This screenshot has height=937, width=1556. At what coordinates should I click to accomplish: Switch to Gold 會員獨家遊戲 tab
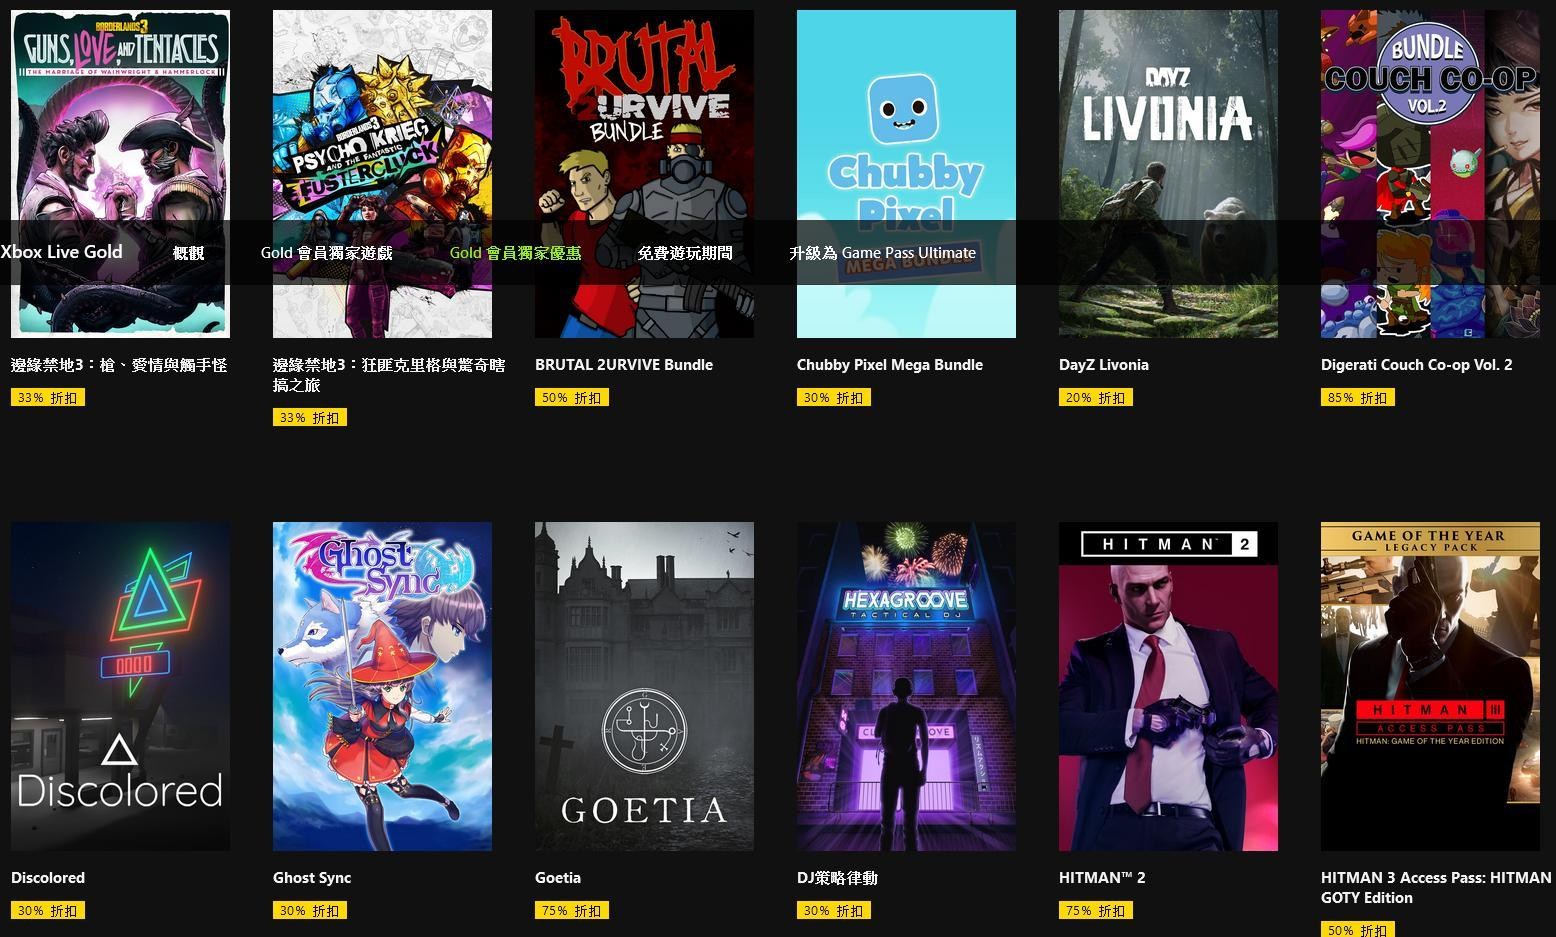[326, 253]
